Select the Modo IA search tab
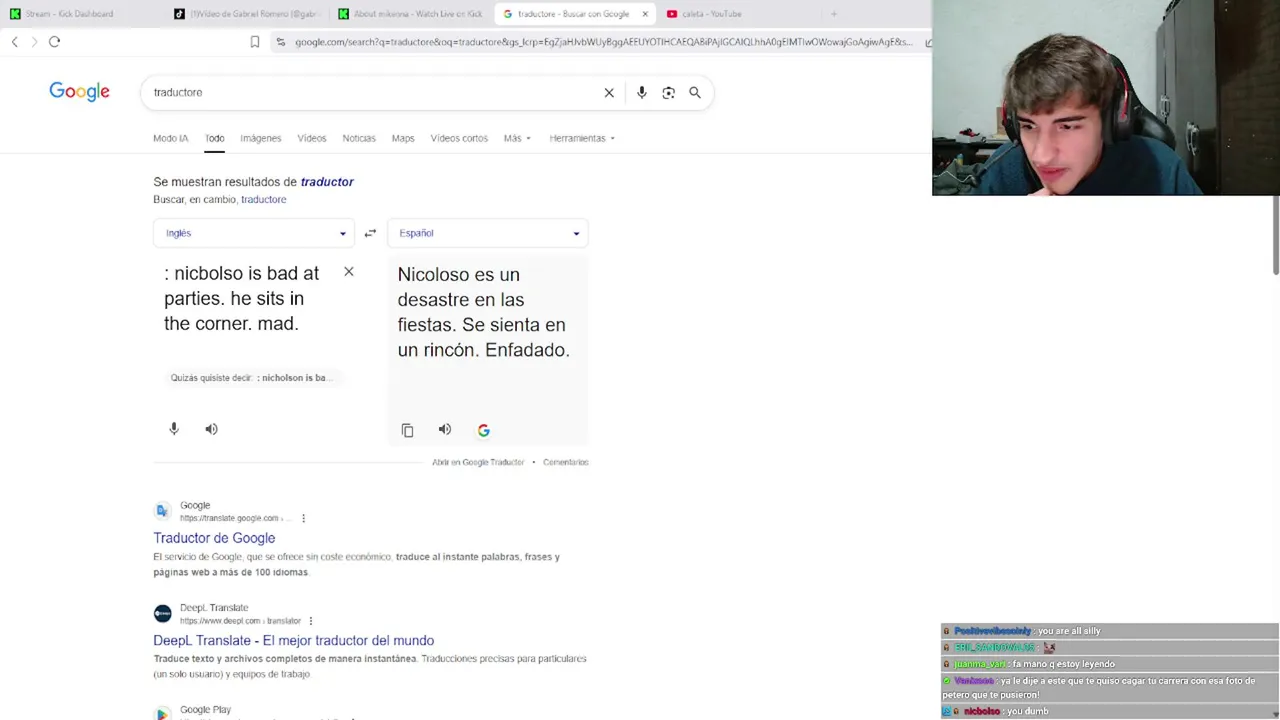1280x720 pixels. coord(170,138)
